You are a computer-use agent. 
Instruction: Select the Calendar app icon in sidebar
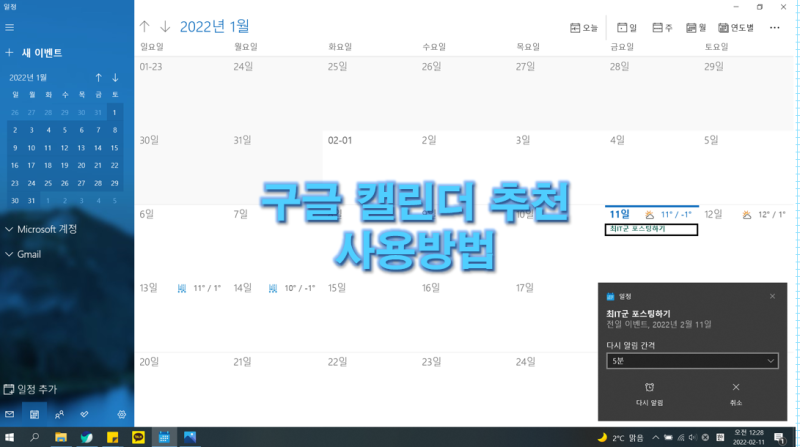(x=34, y=414)
